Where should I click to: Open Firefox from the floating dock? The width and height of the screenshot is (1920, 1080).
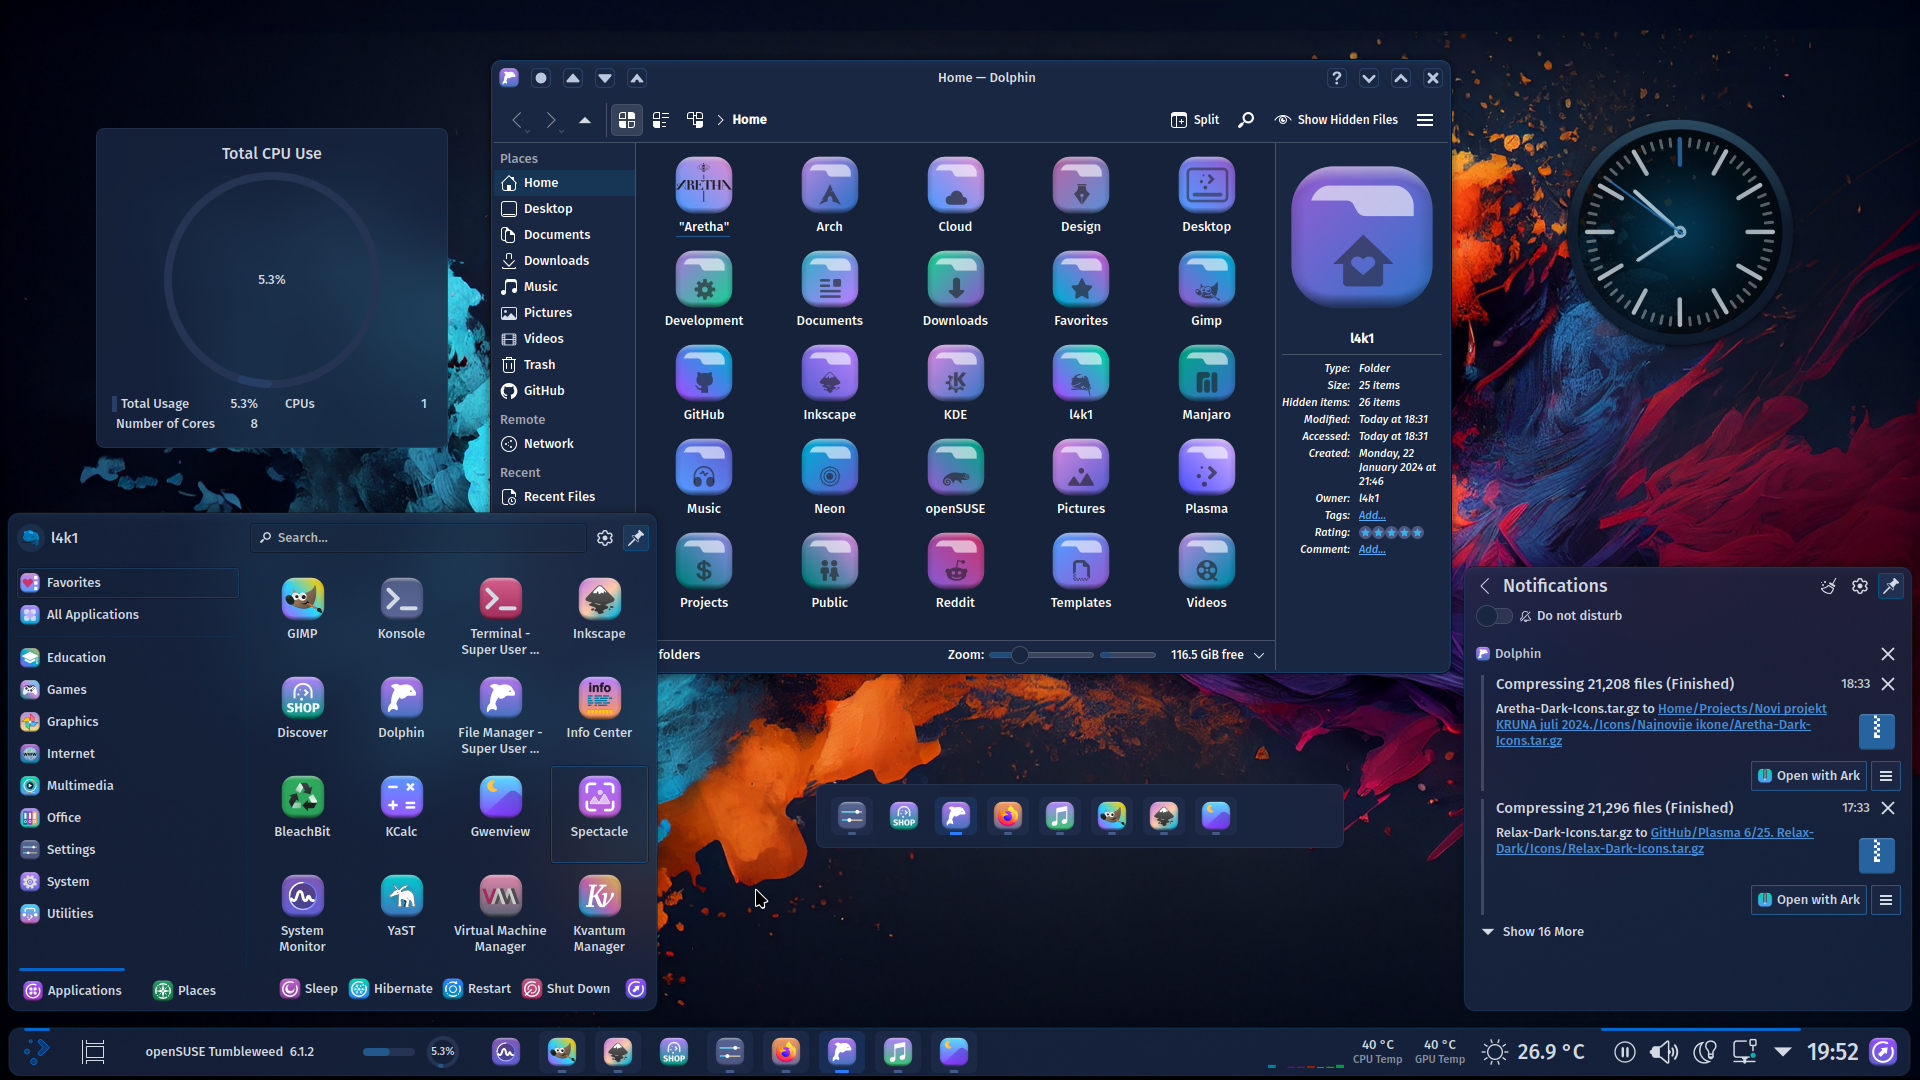click(x=1008, y=816)
